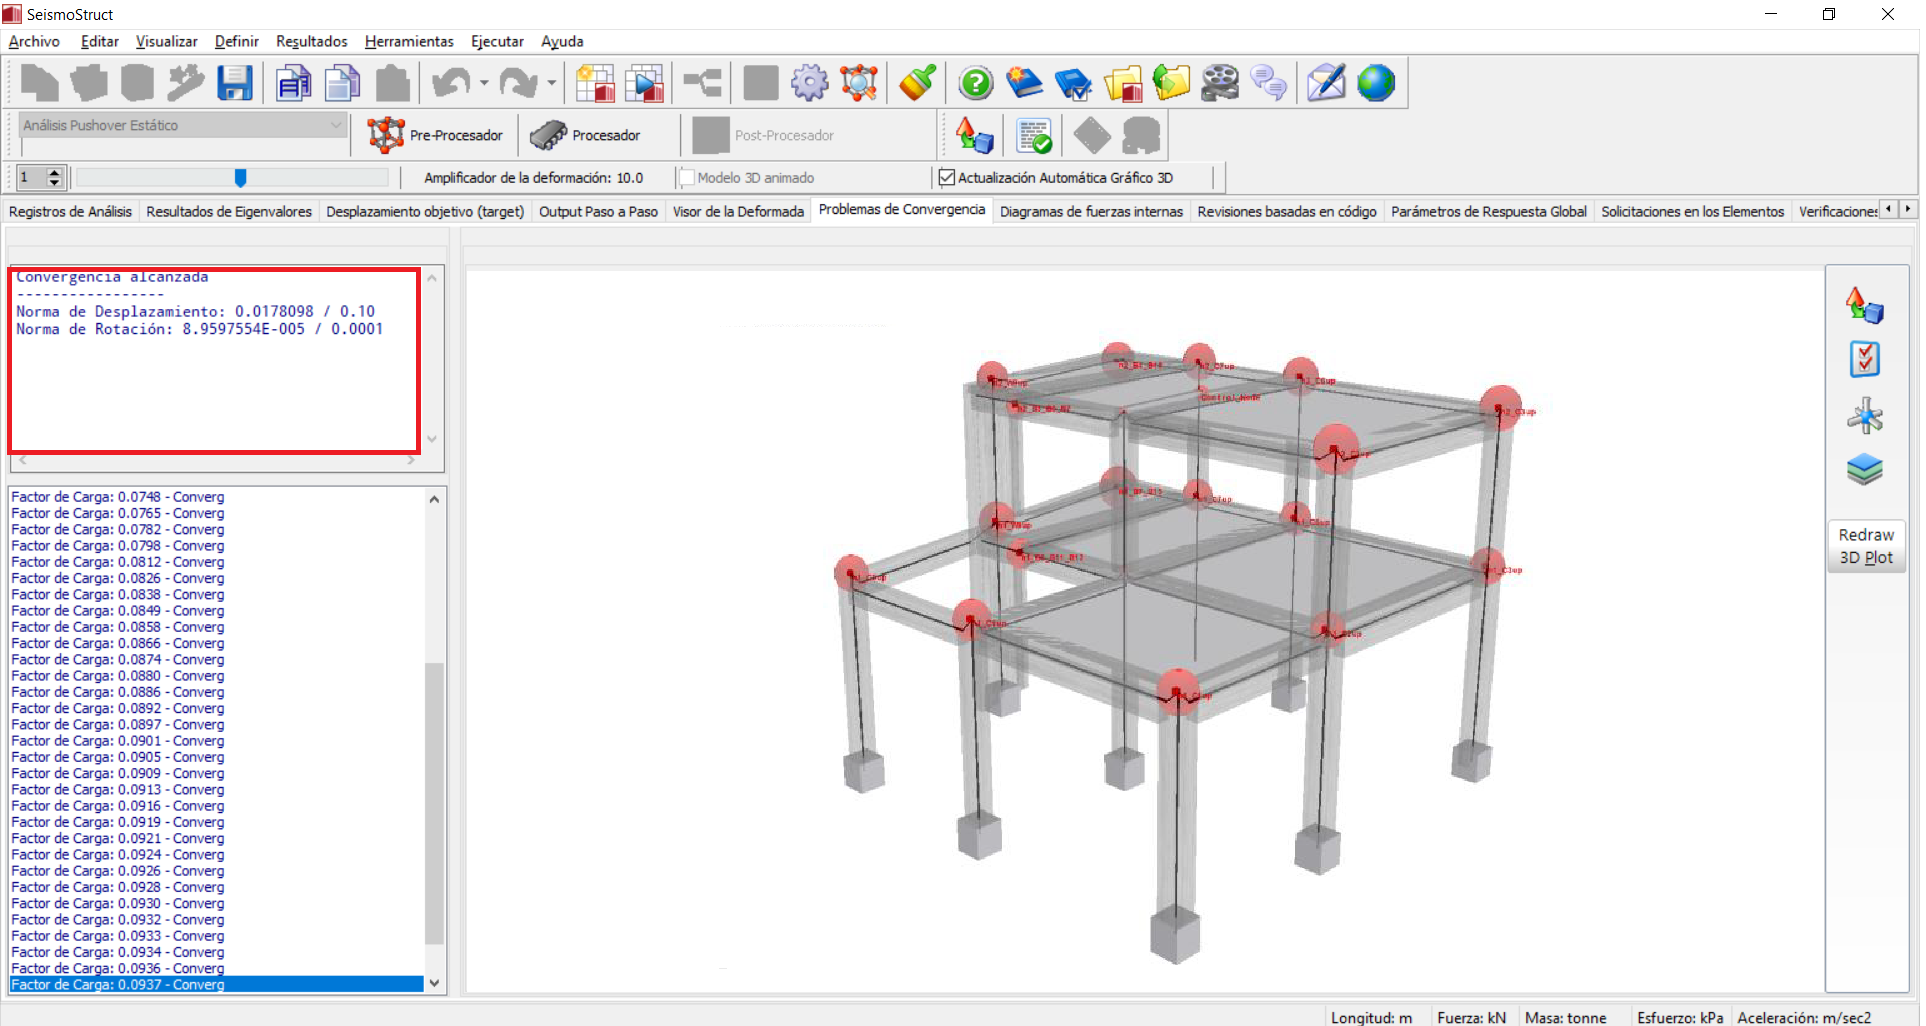1926x1026 pixels.
Task: Switch to Visor de la Deformada tab
Action: [738, 211]
